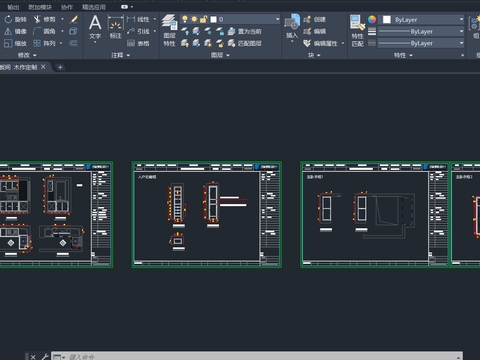Open Edit Attributes (编辑属性) dropdown arrow
The image size is (480, 360).
click(x=343, y=43)
